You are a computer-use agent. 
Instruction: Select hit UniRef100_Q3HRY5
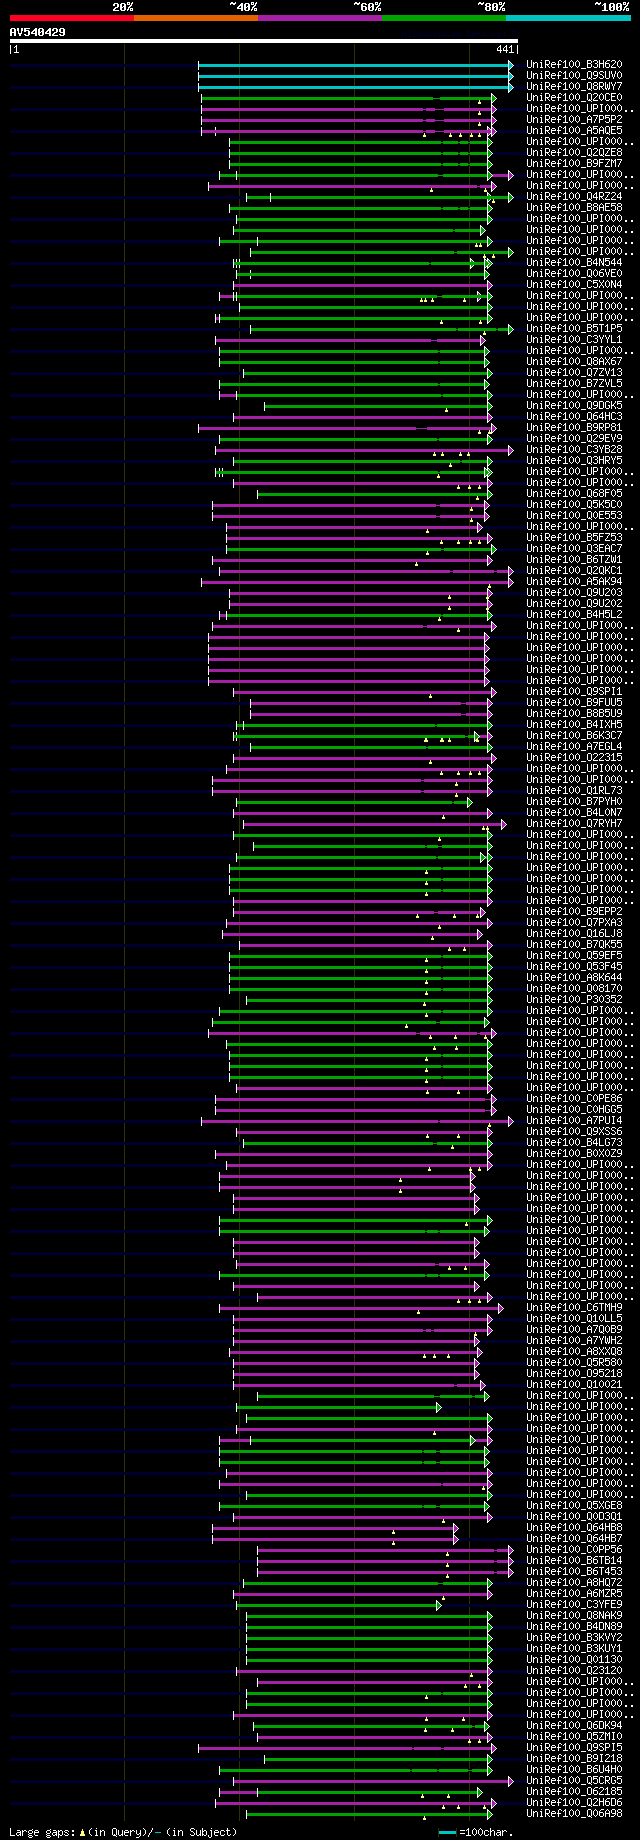tap(574, 461)
